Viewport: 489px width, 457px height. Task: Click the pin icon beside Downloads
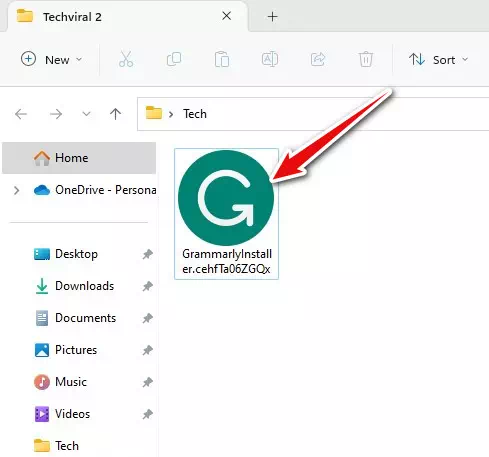(x=148, y=286)
